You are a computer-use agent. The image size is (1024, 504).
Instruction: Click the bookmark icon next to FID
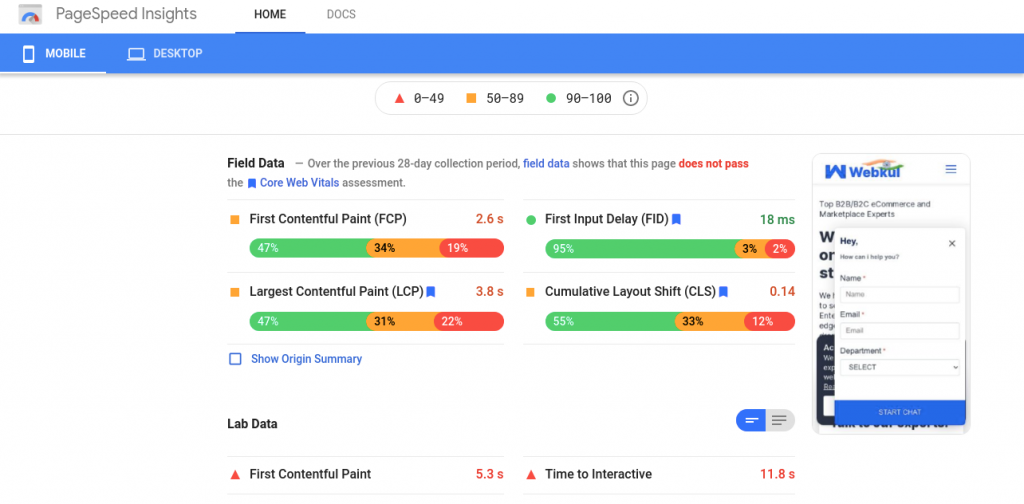677,219
